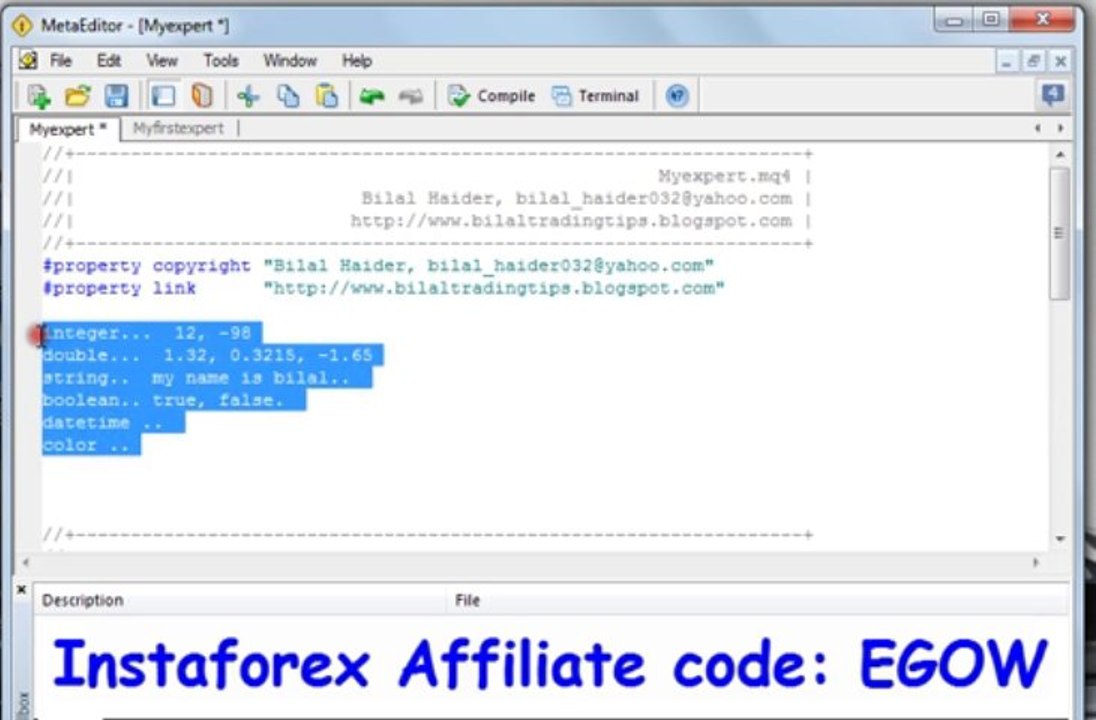1096x720 pixels.
Task: Close the Toolbox panel with X
Action: coord(21,590)
